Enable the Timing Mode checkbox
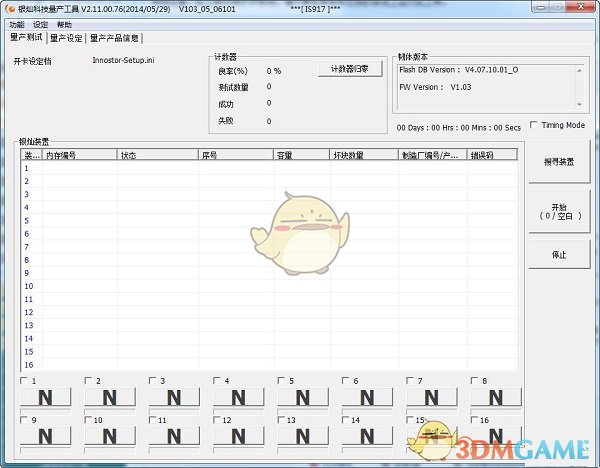This screenshot has height=468, width=600. (x=533, y=125)
